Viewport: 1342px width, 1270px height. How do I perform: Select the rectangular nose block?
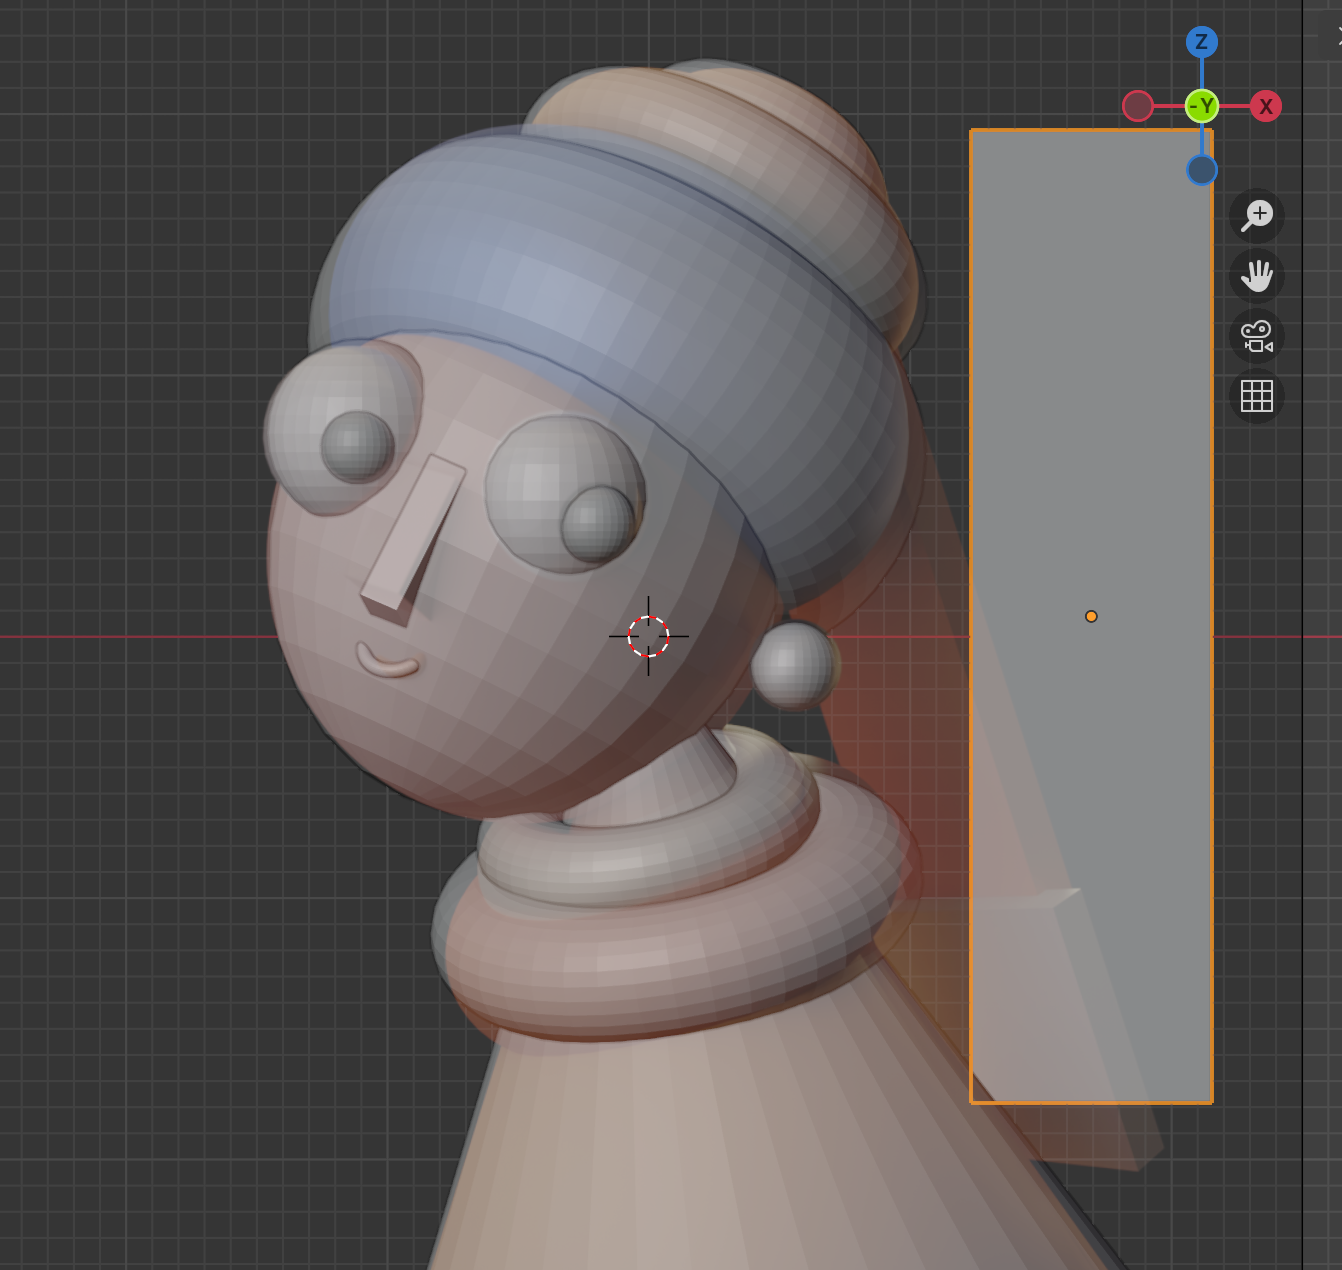(x=412, y=533)
